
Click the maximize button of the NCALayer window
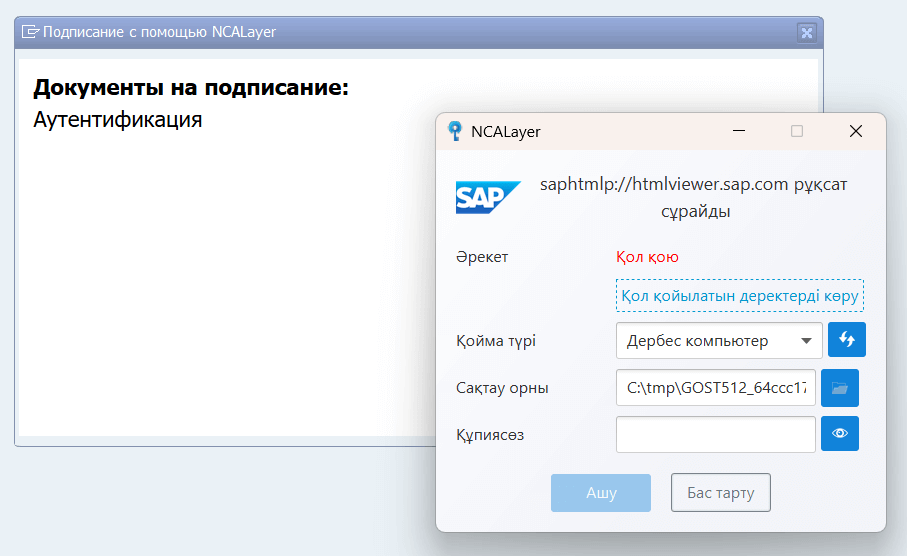click(x=797, y=131)
